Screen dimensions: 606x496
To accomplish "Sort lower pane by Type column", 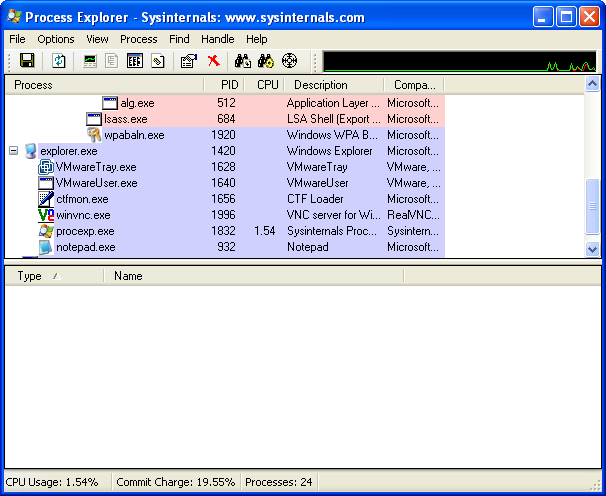I will tap(30, 276).
